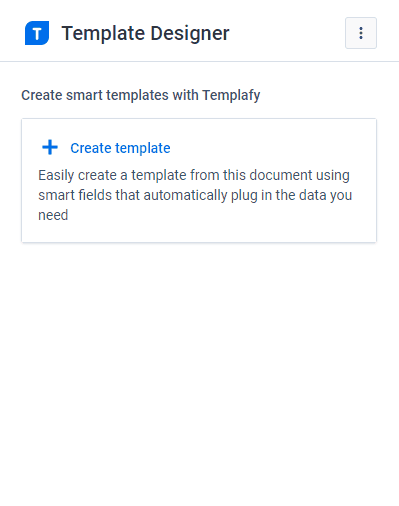The height and width of the screenshot is (506, 399).
Task: Open the vertical ellipsis dropdown in header
Action: (361, 33)
